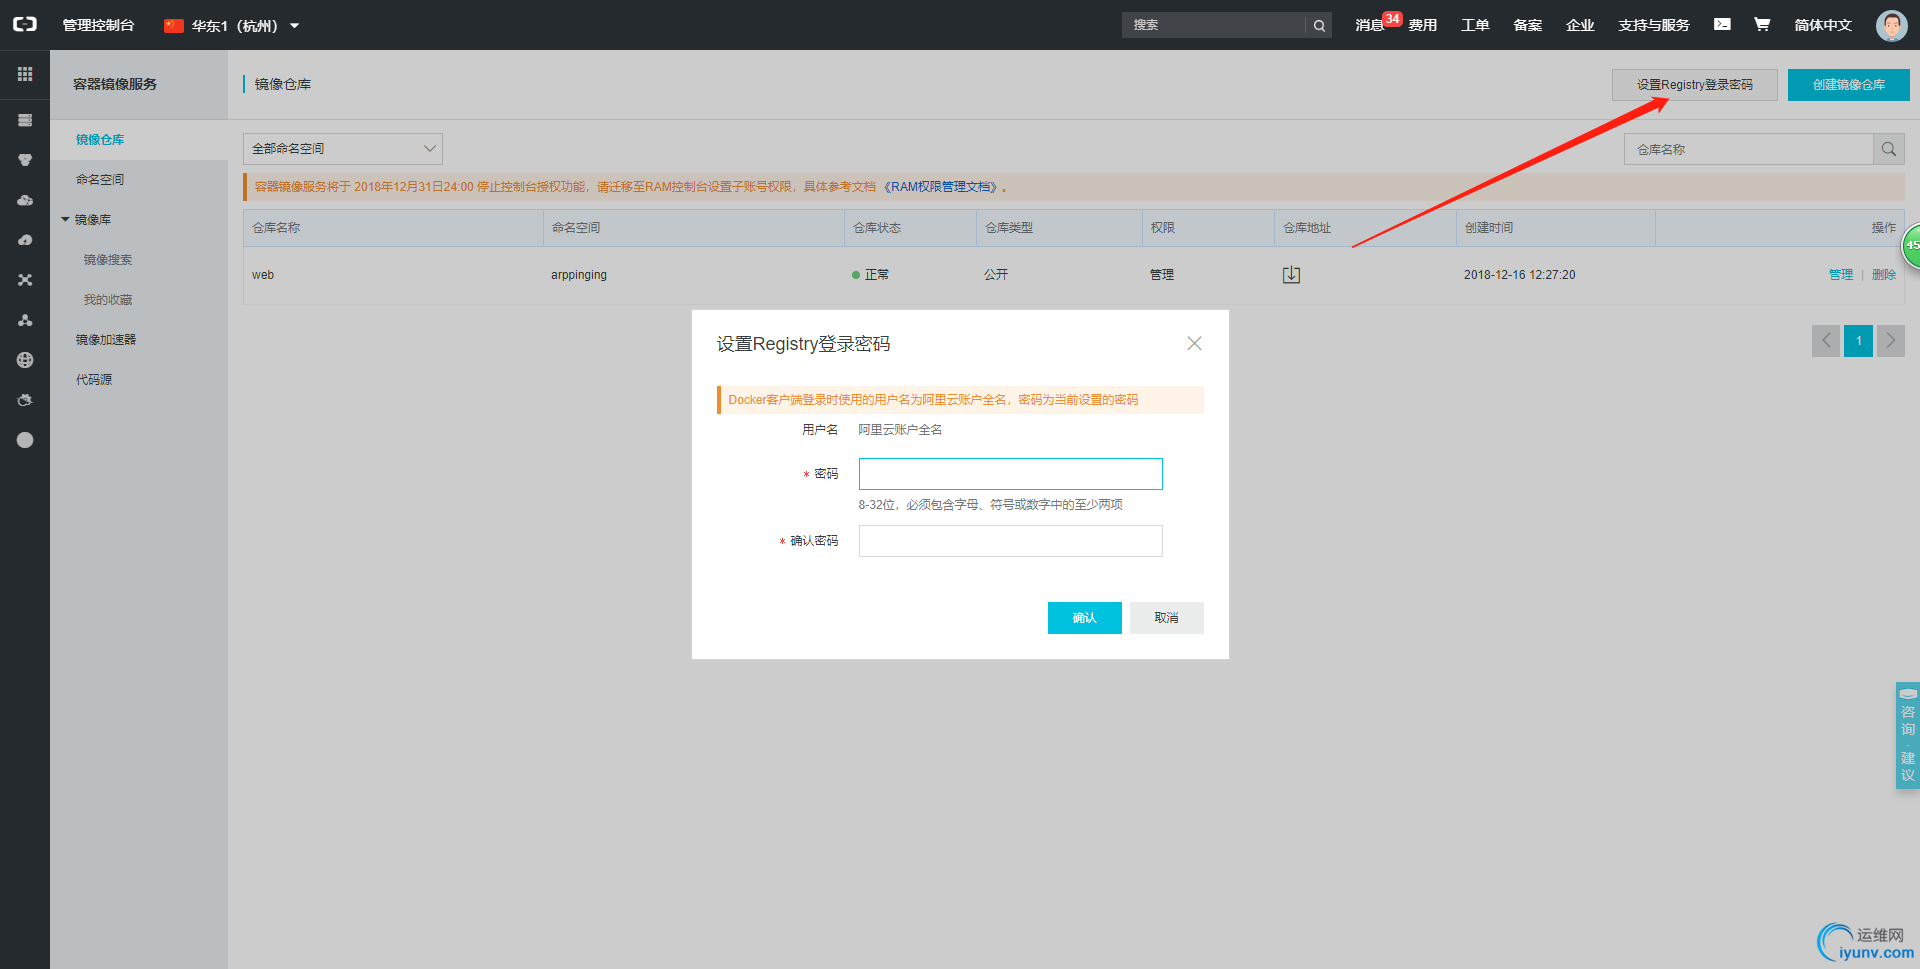Click the 容器镜像服务 sidebar title

pos(115,84)
